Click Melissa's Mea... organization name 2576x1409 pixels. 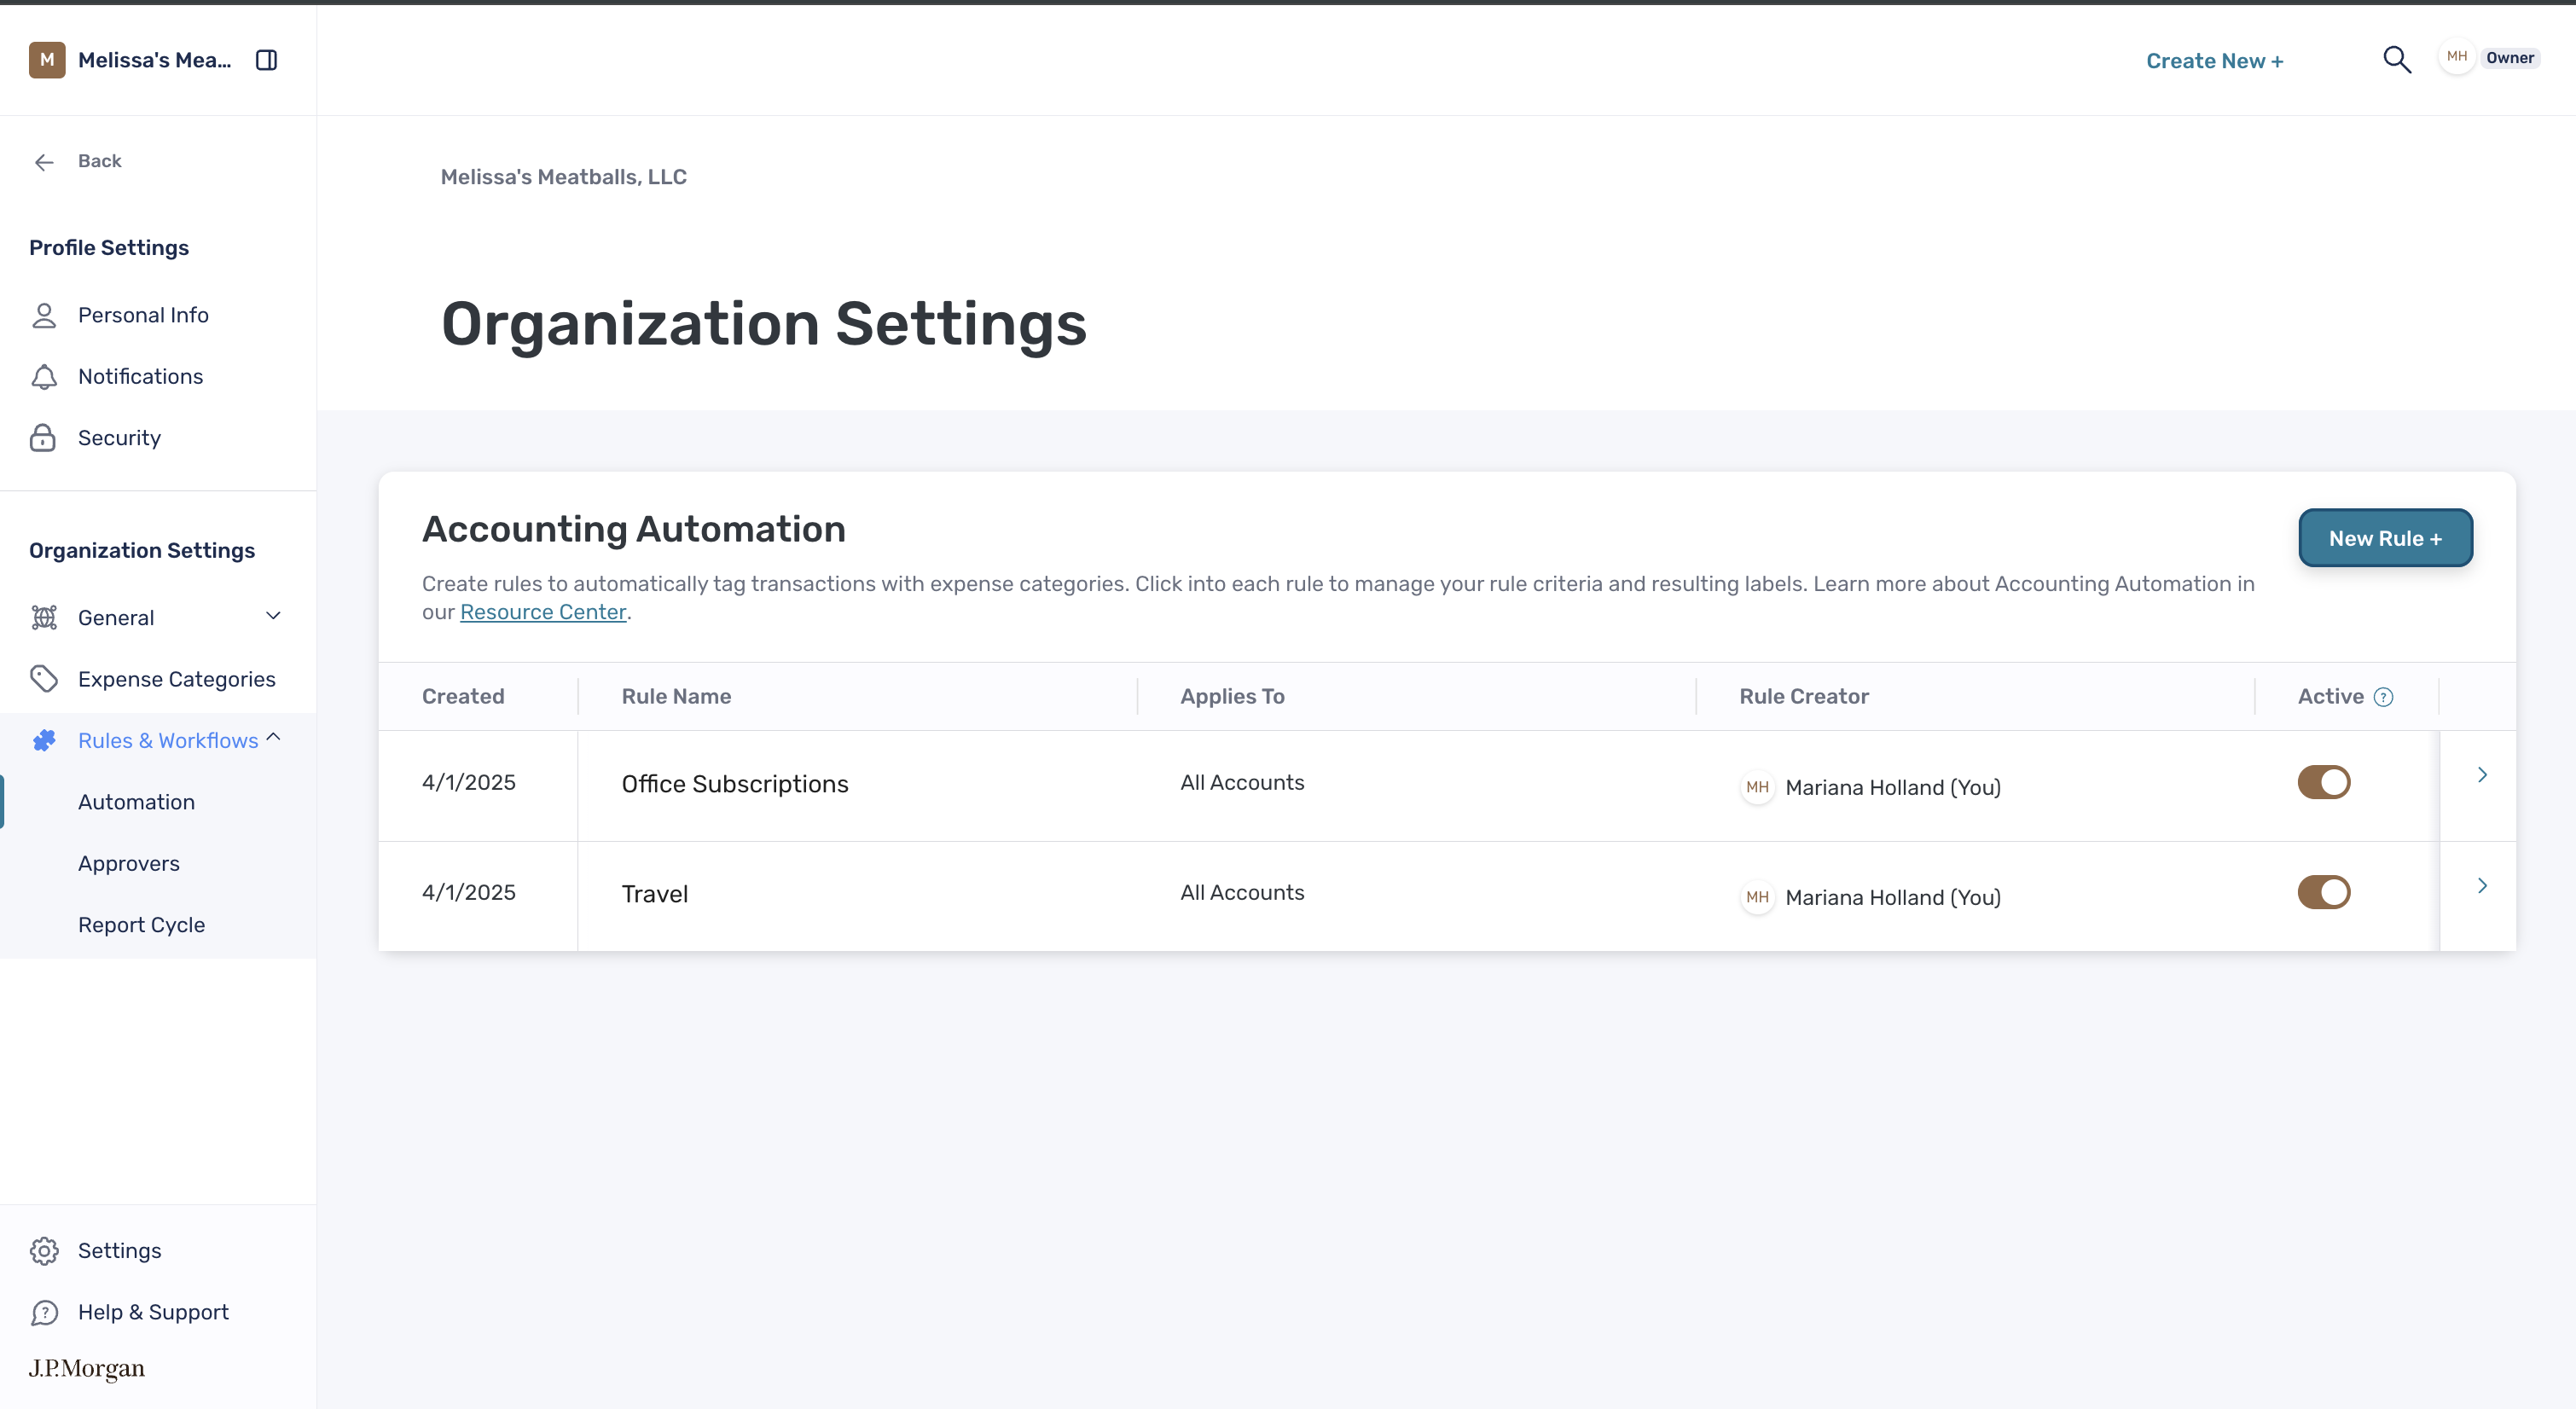coord(154,60)
